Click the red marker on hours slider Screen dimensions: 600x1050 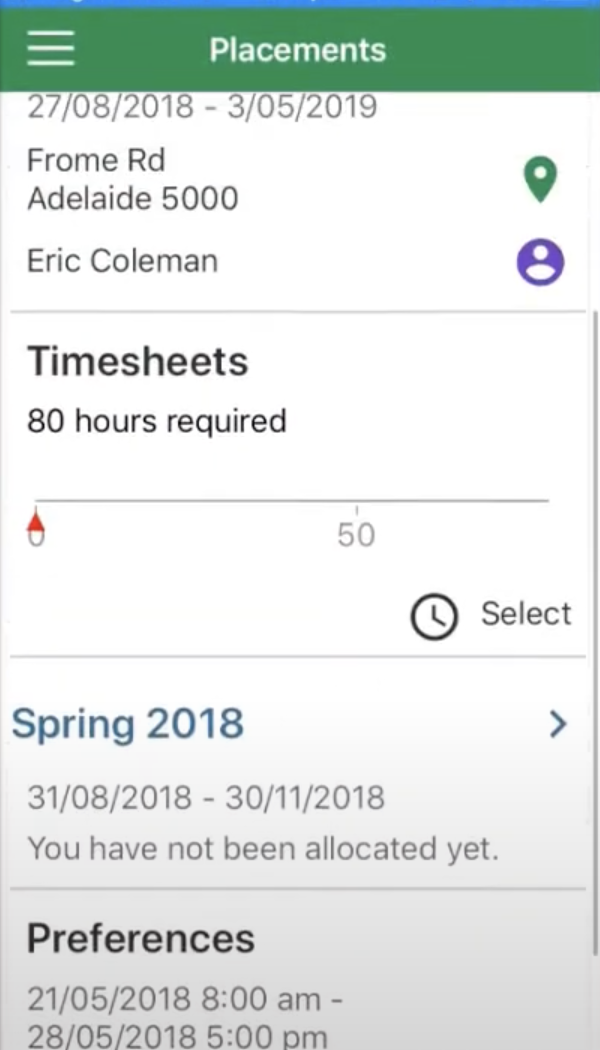[36, 525]
